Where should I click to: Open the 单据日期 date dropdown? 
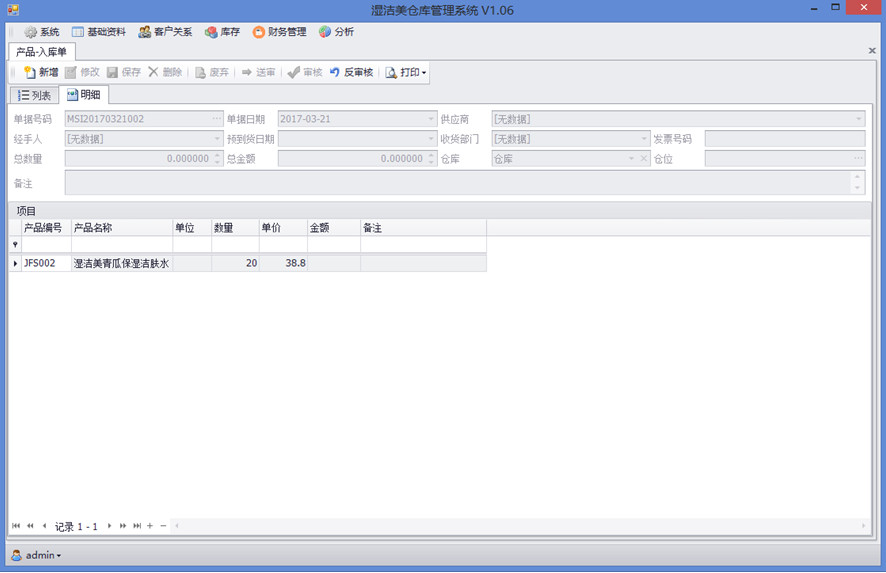(x=431, y=119)
